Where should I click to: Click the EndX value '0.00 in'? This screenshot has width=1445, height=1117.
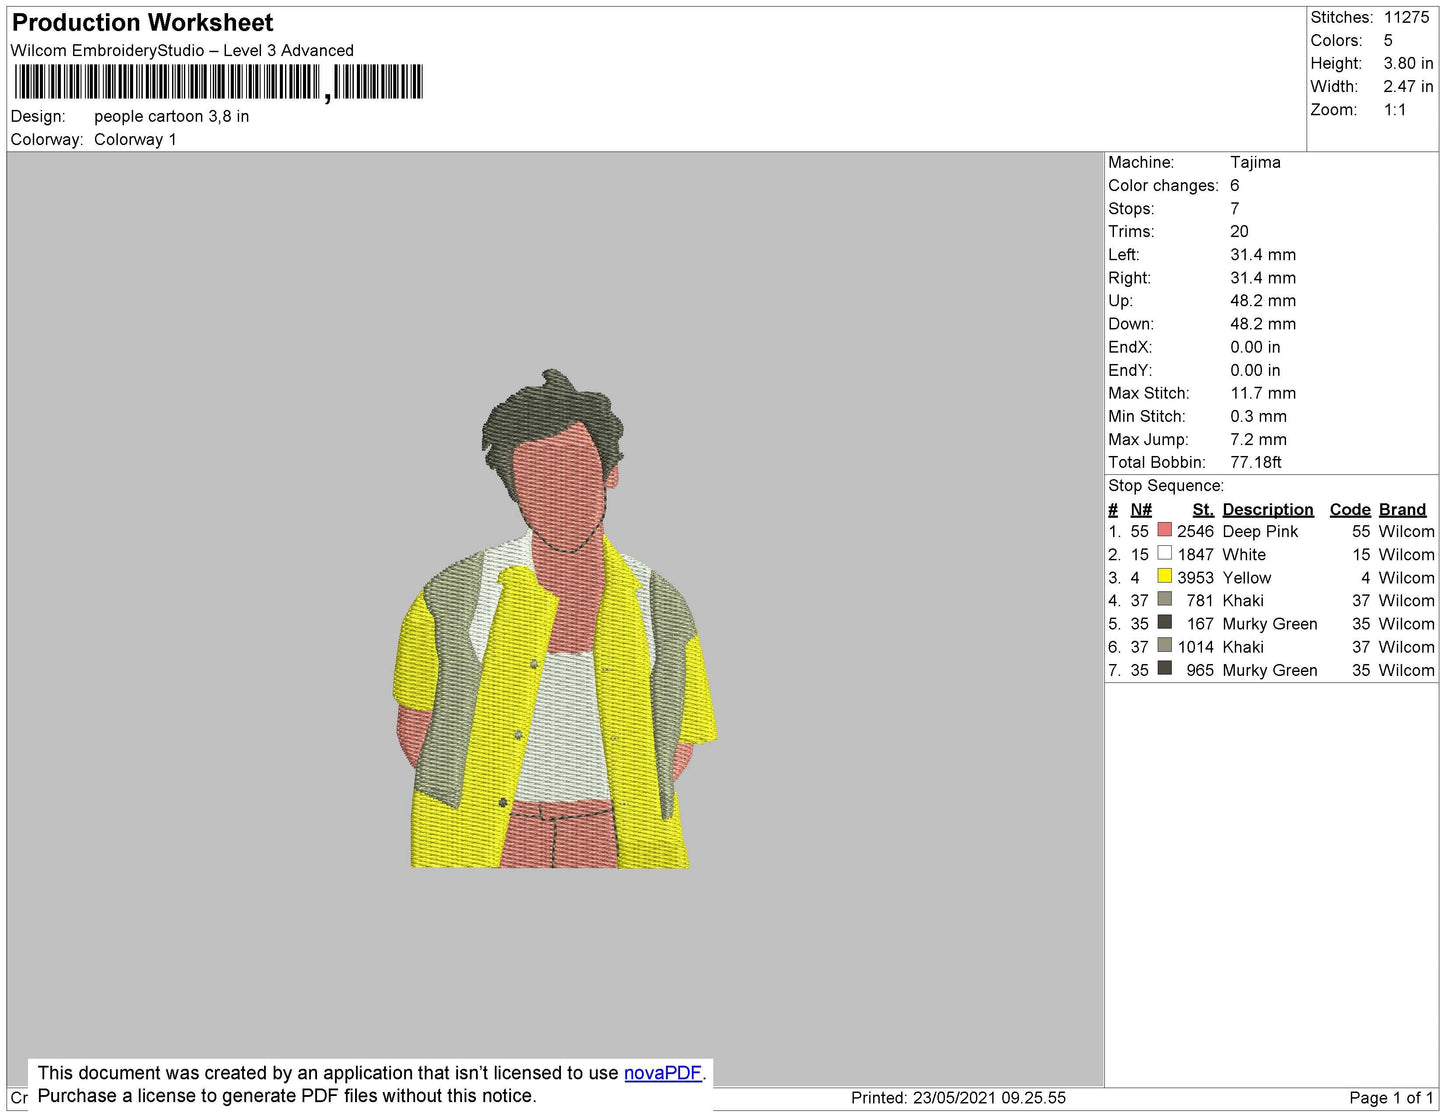pos(1255,347)
